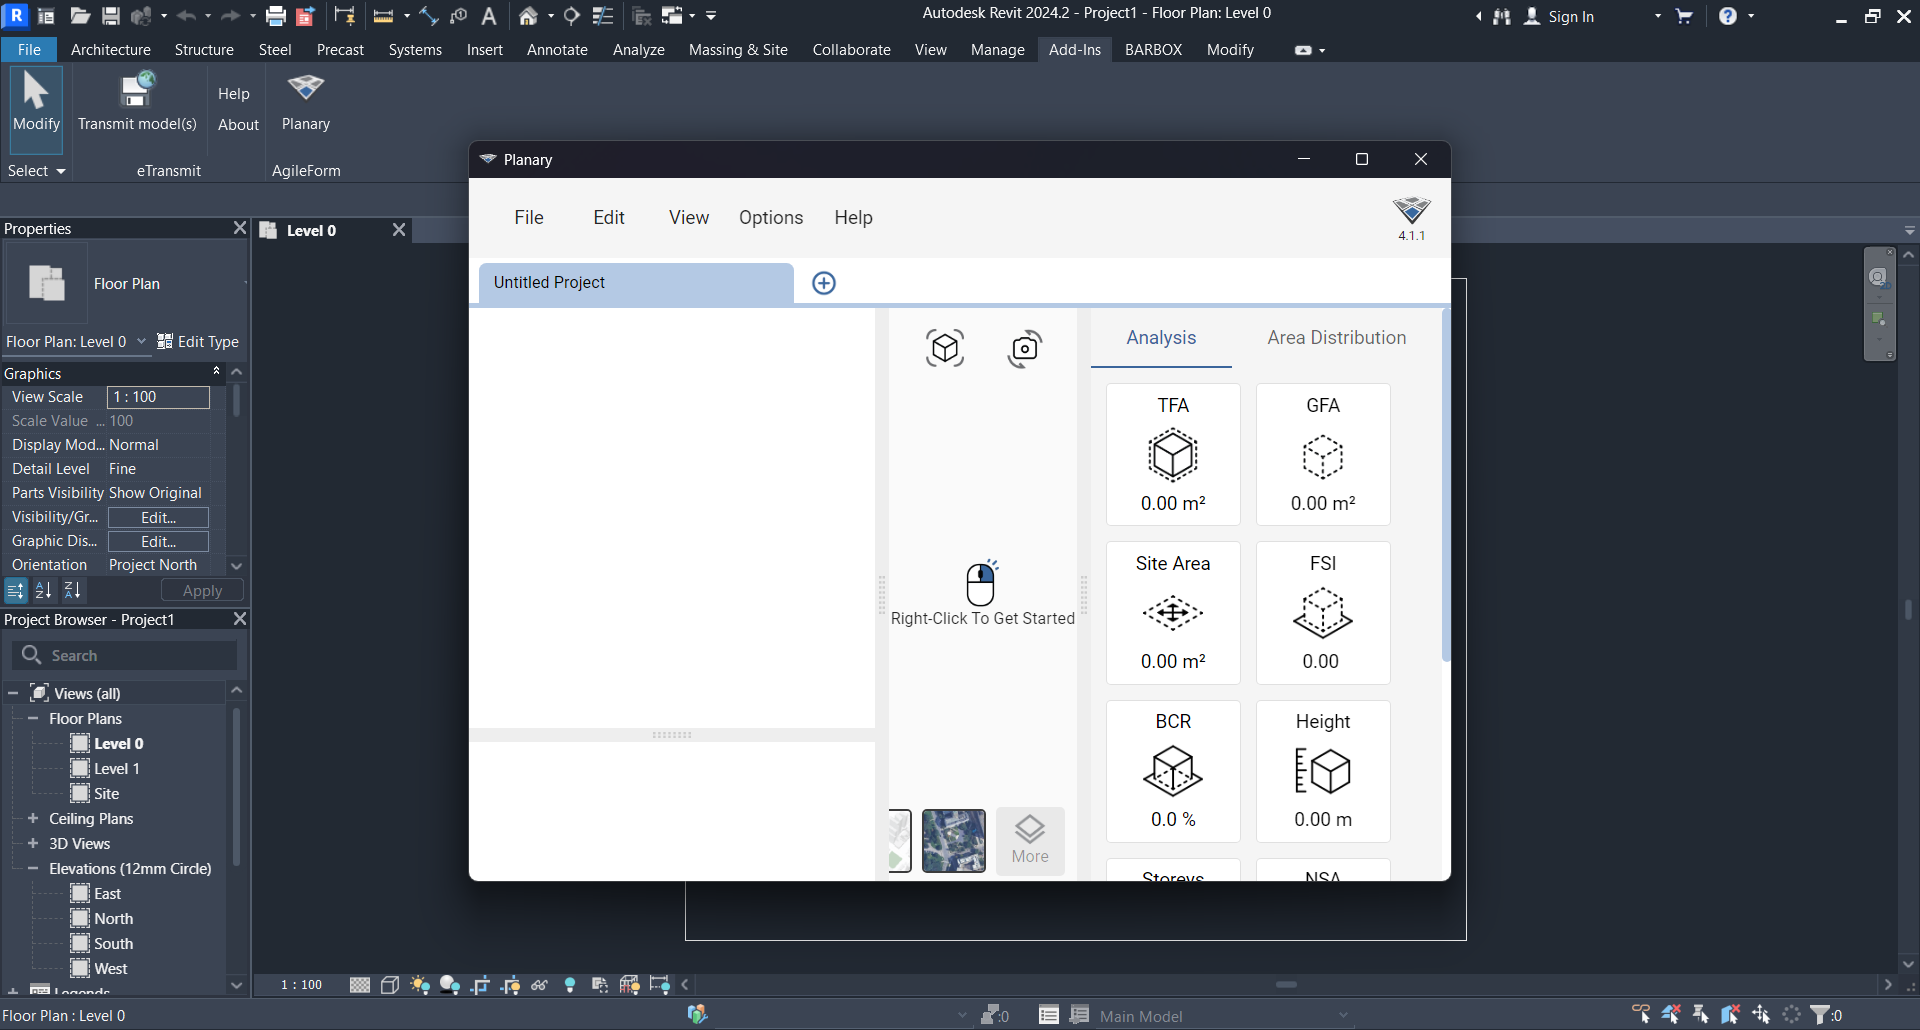
Task: Click the Save icon in quick access toolbar
Action: tap(111, 16)
